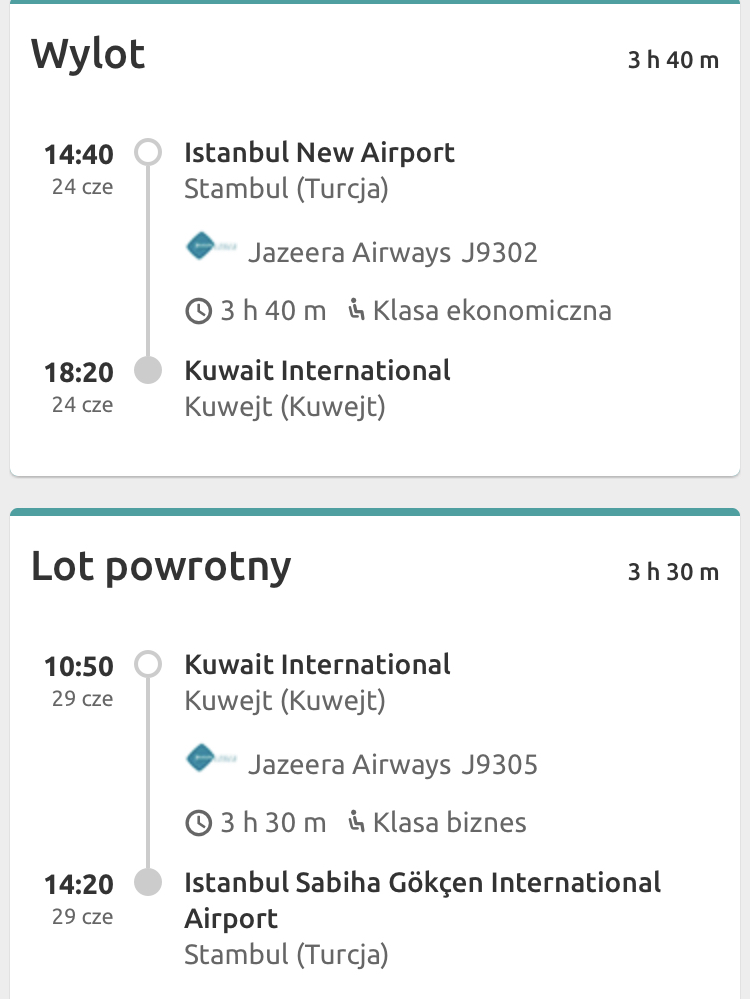Viewport: 750px width, 999px height.
Task: Click the filled arrival marker at 14:20
Action: click(x=148, y=882)
